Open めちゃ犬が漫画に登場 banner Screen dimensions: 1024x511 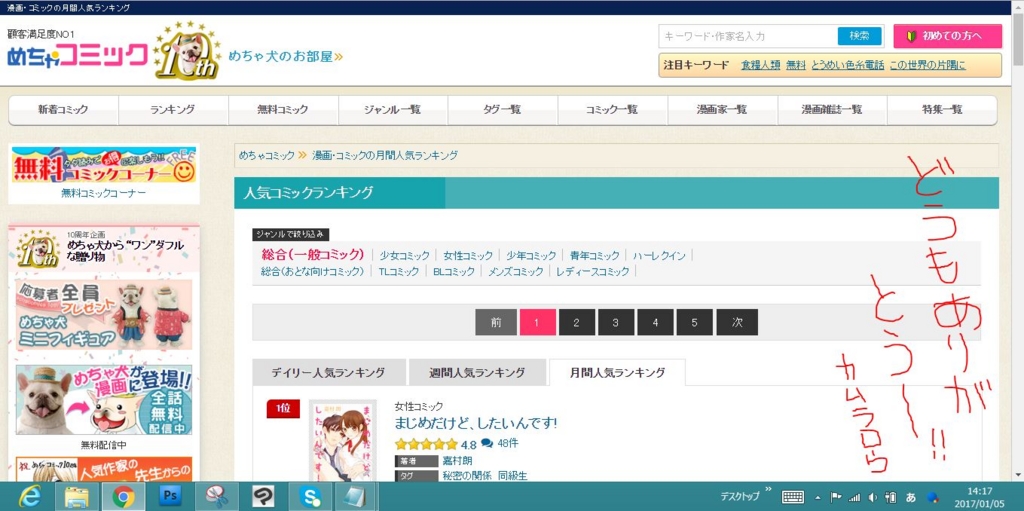pyautogui.click(x=104, y=400)
